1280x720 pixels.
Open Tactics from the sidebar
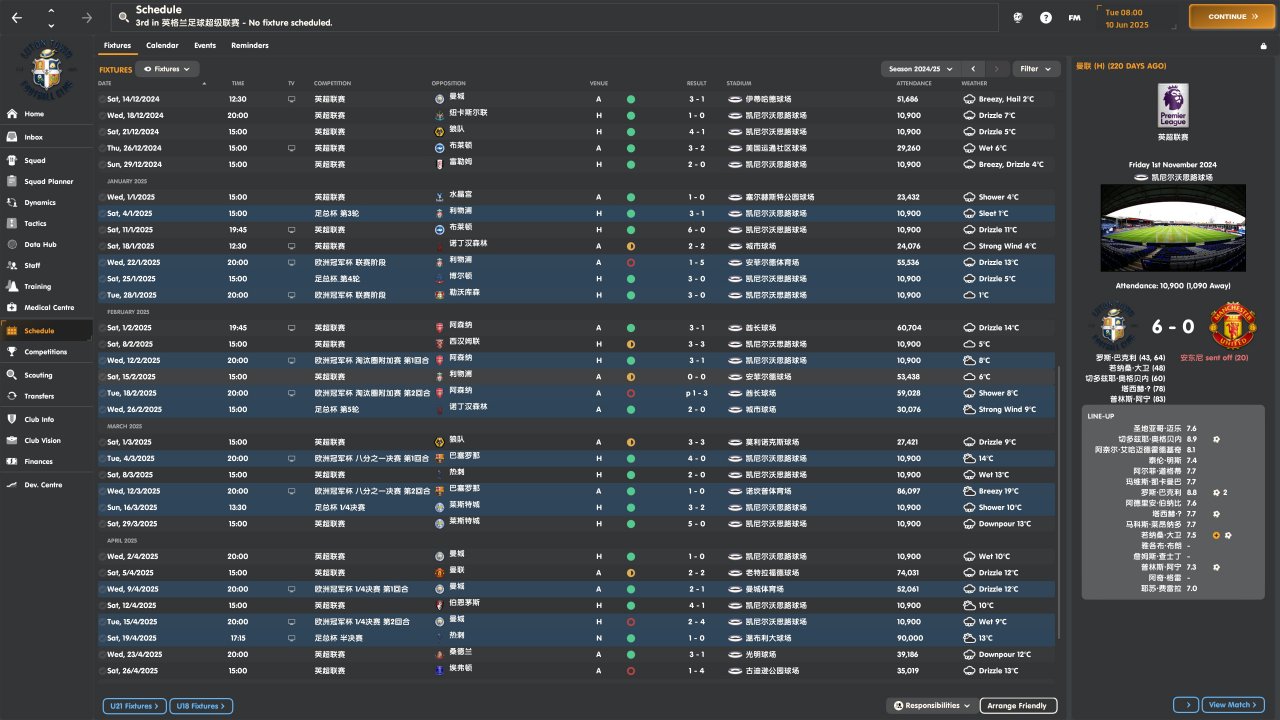[35, 223]
